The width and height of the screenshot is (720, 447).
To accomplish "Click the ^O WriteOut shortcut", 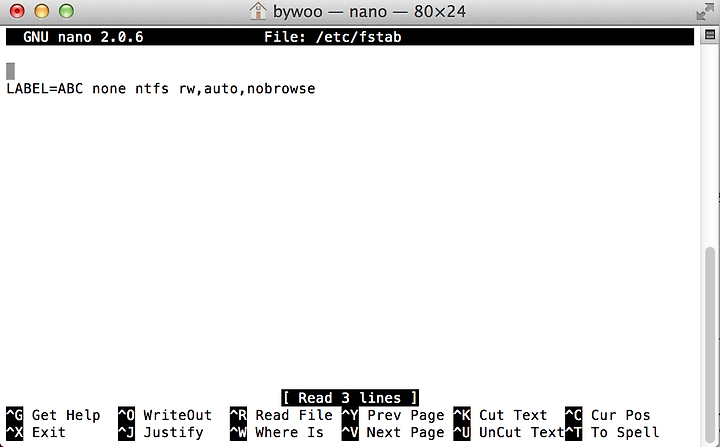I will [165, 415].
